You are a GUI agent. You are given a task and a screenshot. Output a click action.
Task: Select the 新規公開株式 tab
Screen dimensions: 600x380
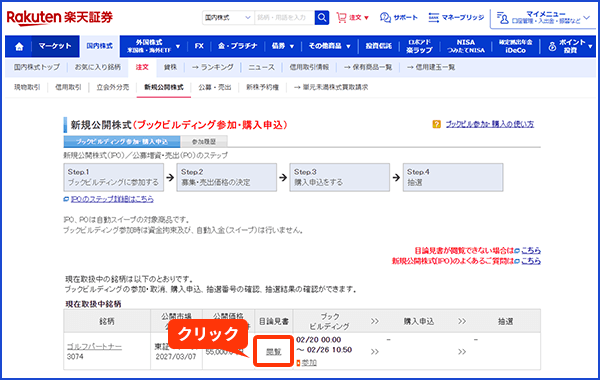(164, 88)
